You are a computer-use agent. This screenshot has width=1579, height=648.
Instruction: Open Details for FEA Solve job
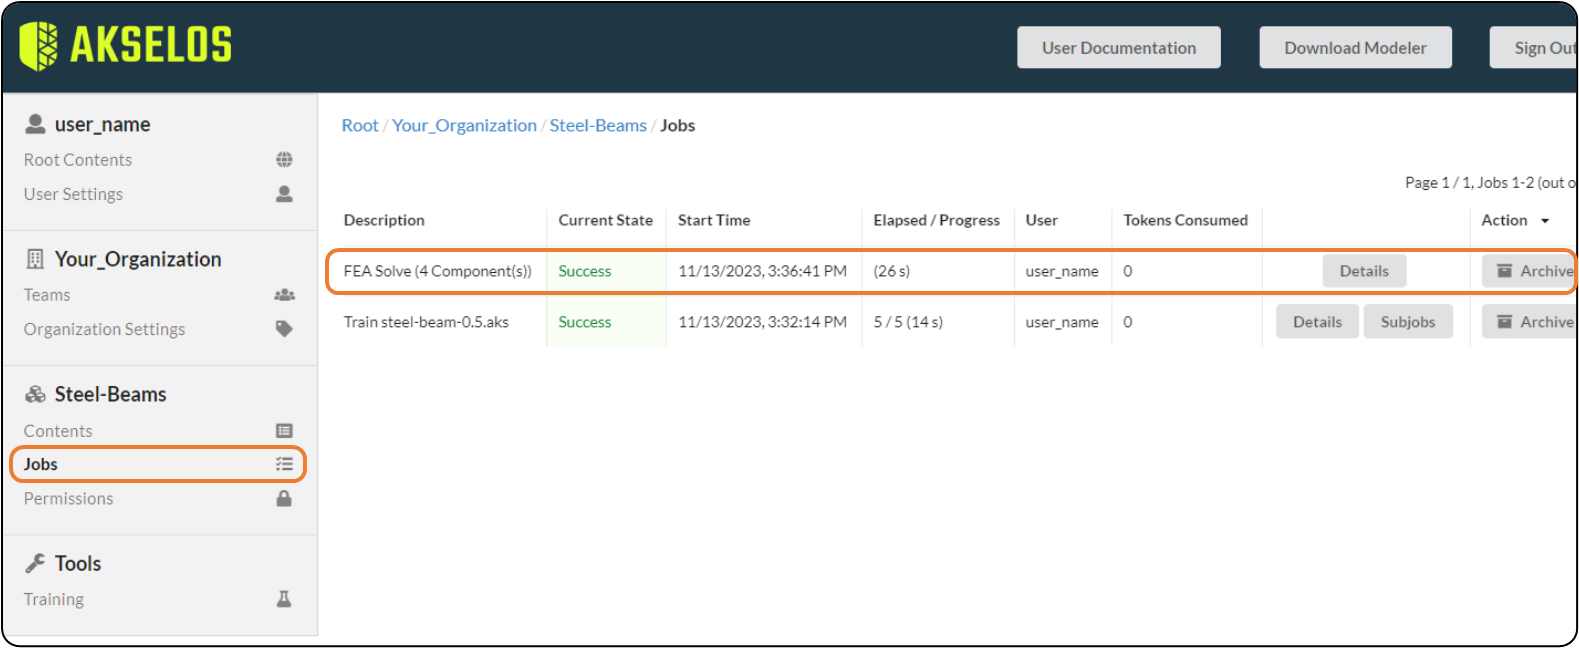point(1364,271)
